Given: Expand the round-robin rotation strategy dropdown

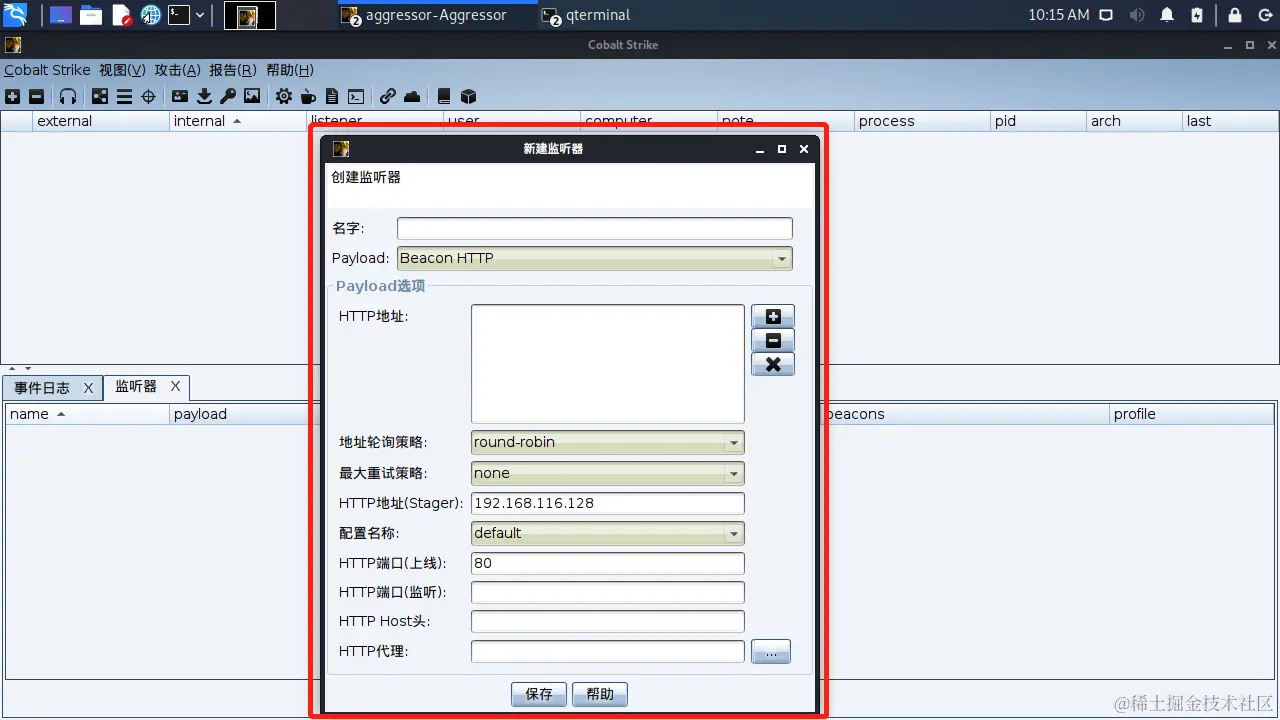Looking at the screenshot, I should click(x=608, y=442).
